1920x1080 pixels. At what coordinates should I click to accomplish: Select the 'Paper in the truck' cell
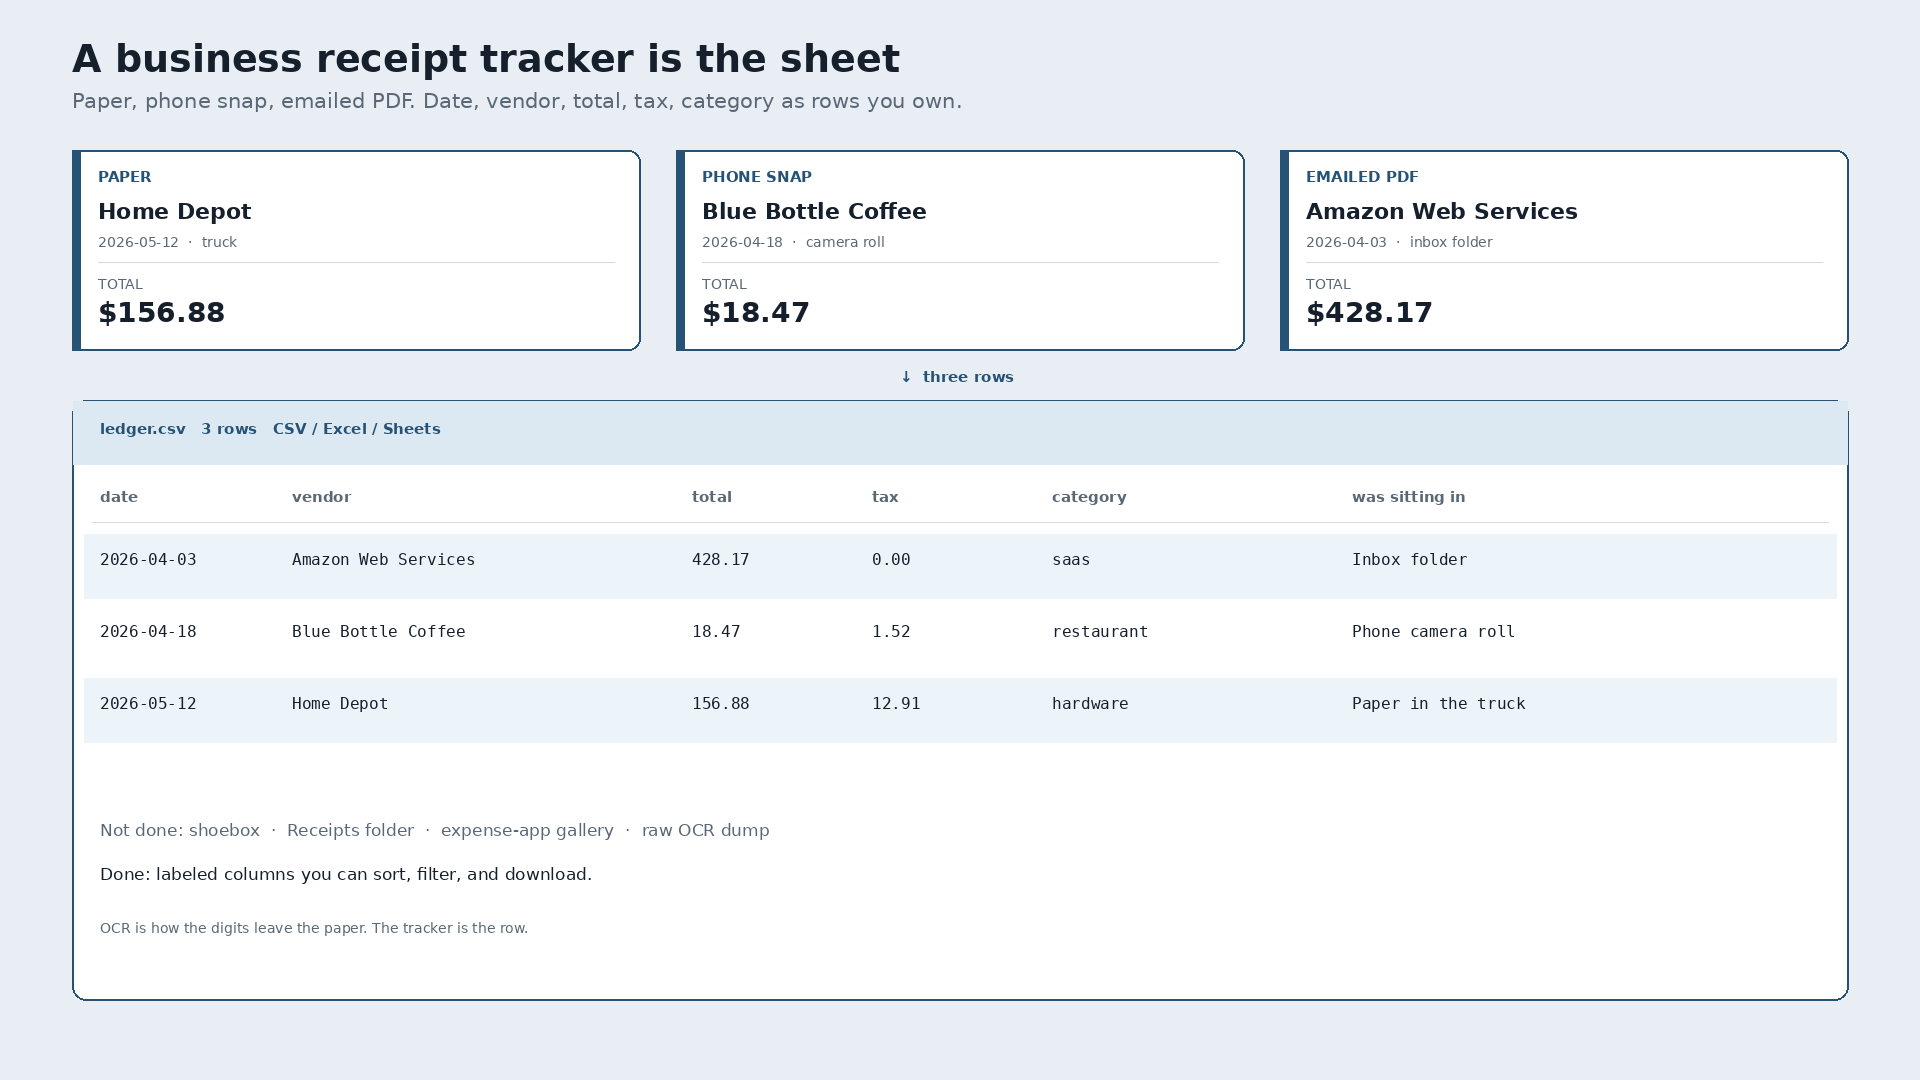coord(1439,704)
